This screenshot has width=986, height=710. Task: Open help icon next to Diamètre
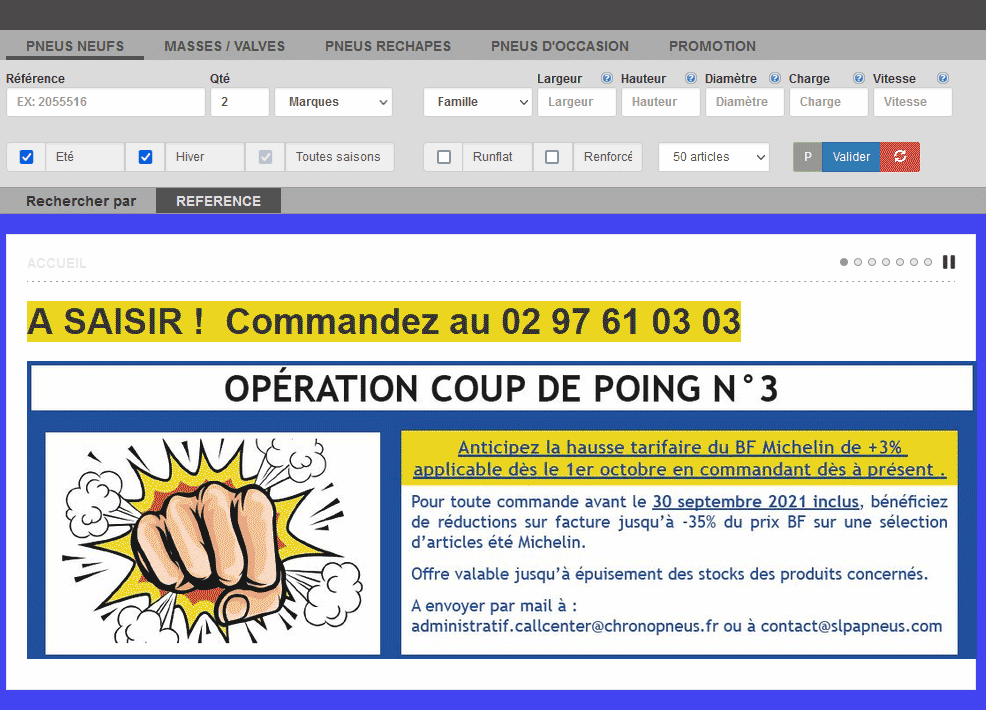pyautogui.click(x=775, y=78)
